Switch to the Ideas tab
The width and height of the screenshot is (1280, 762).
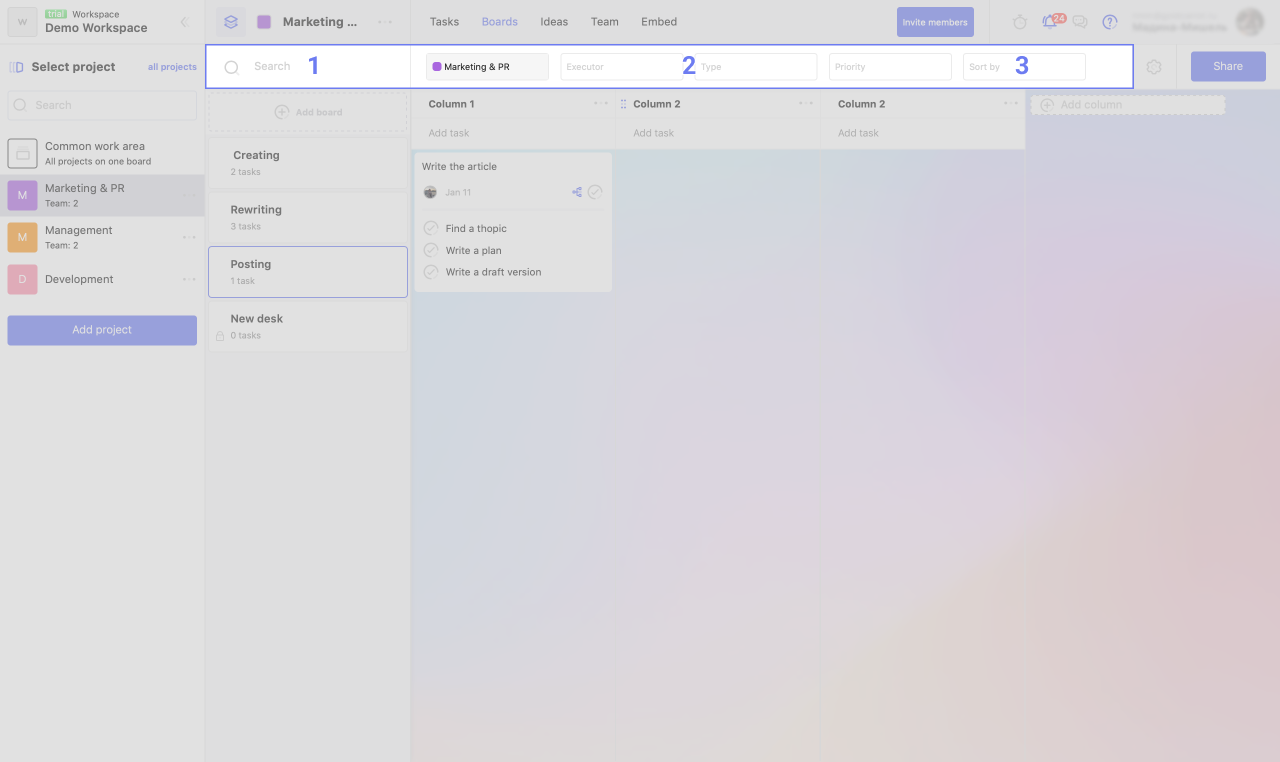(x=554, y=22)
